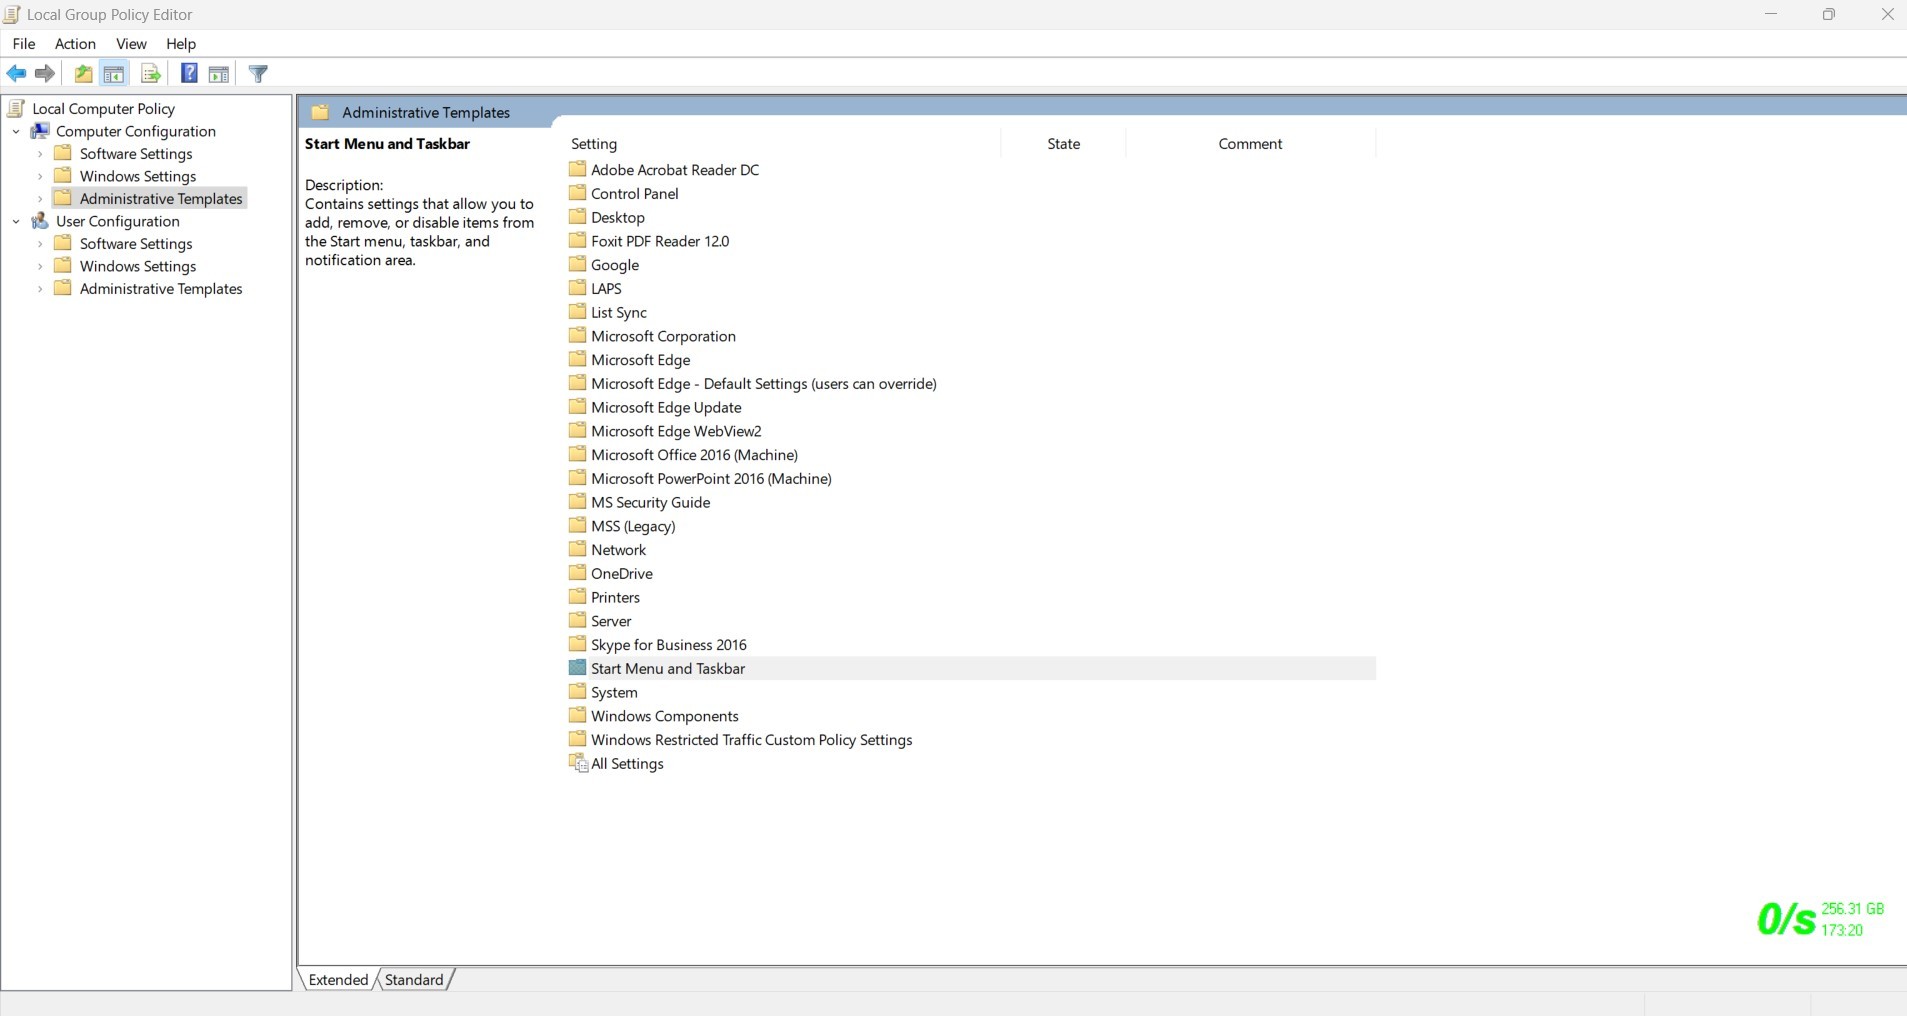This screenshot has height=1016, width=1907.
Task: Click the Comment column header
Action: (x=1250, y=144)
